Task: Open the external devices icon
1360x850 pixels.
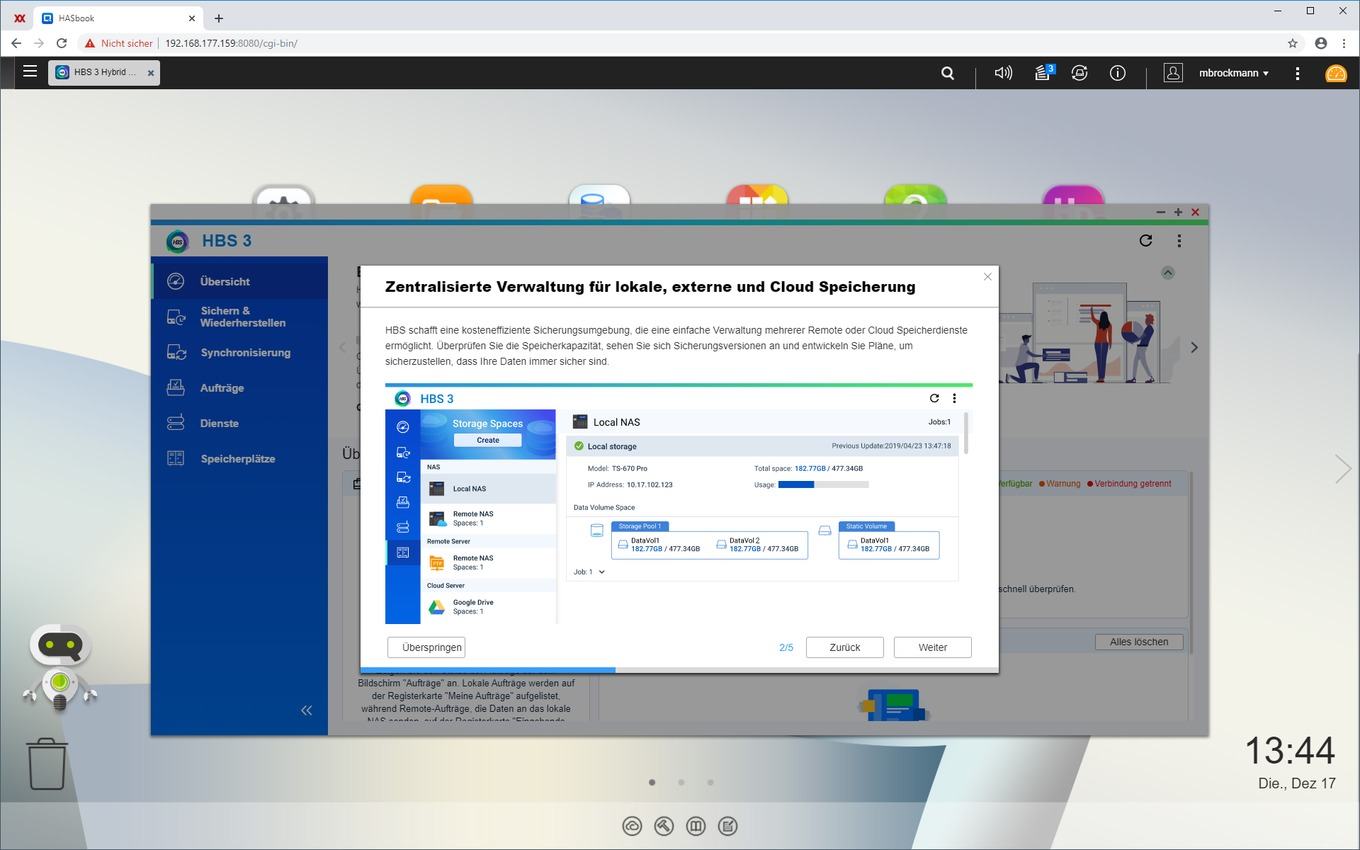Action: [x=1080, y=73]
